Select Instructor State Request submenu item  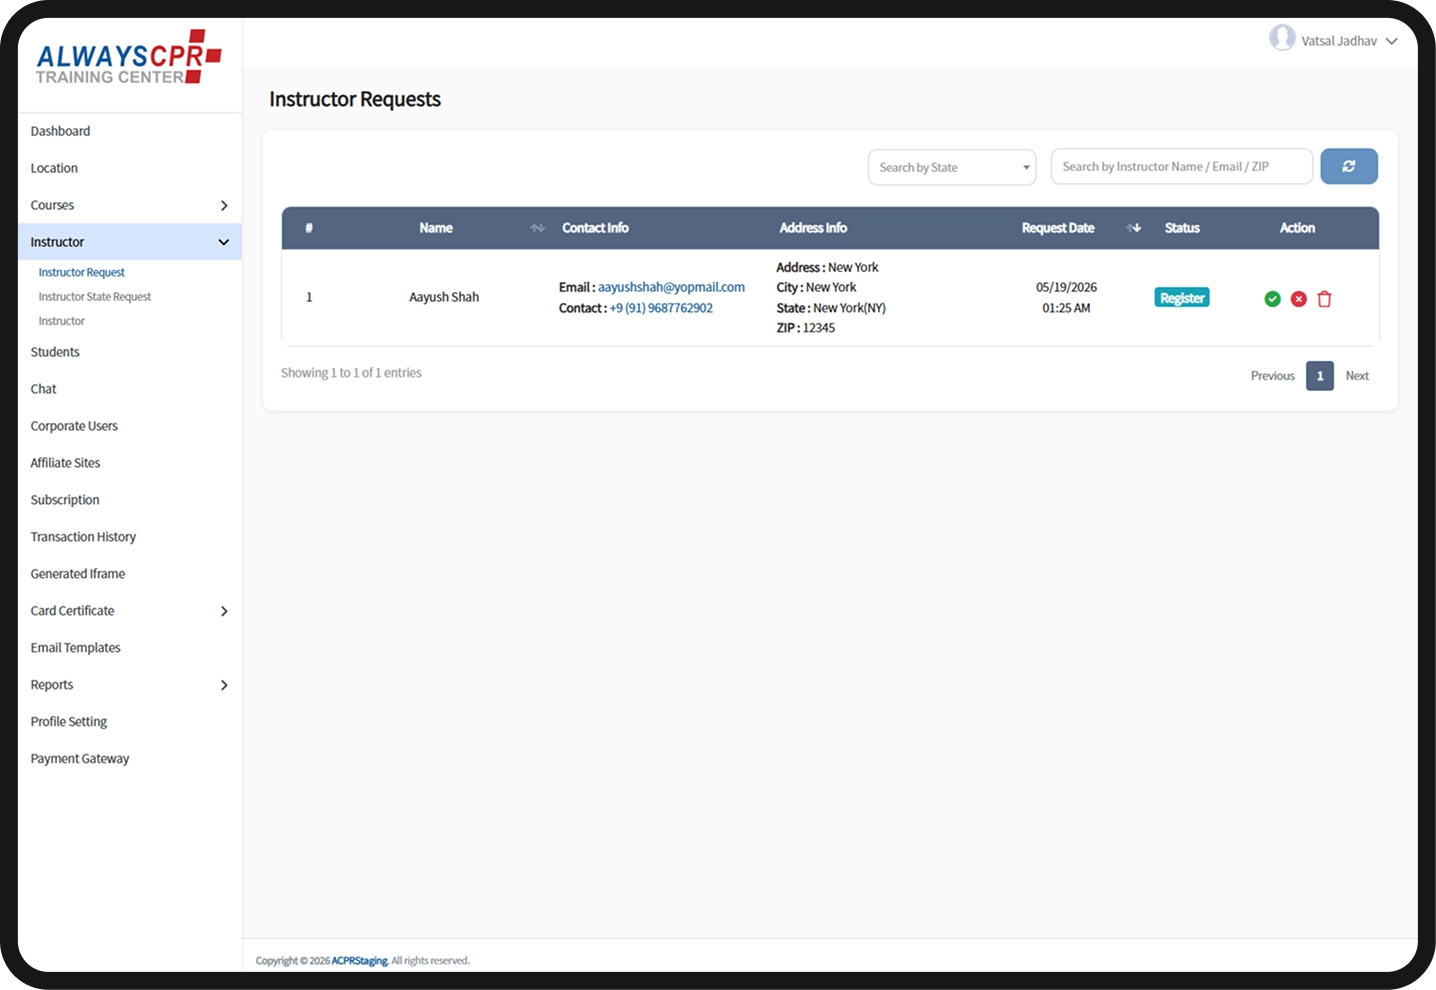coord(95,297)
